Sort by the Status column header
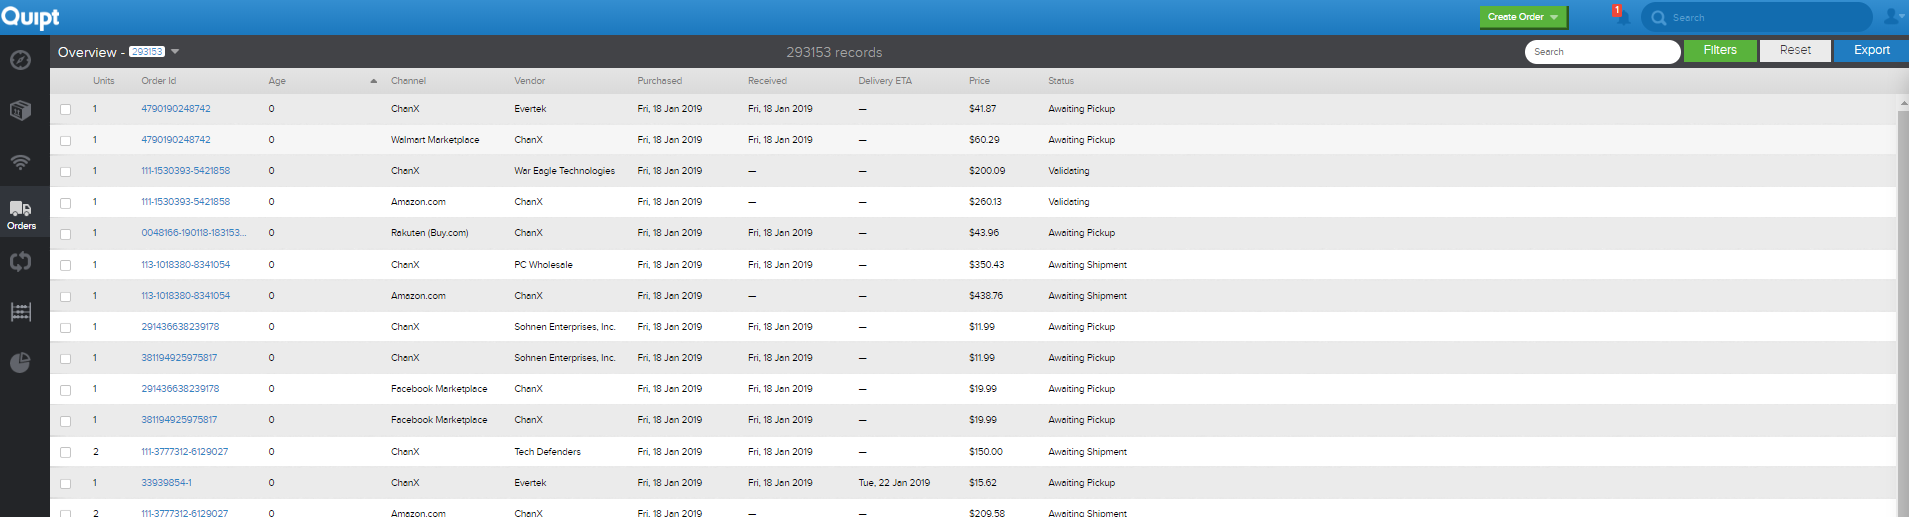Screen dimensions: 1909x517 tap(1061, 81)
